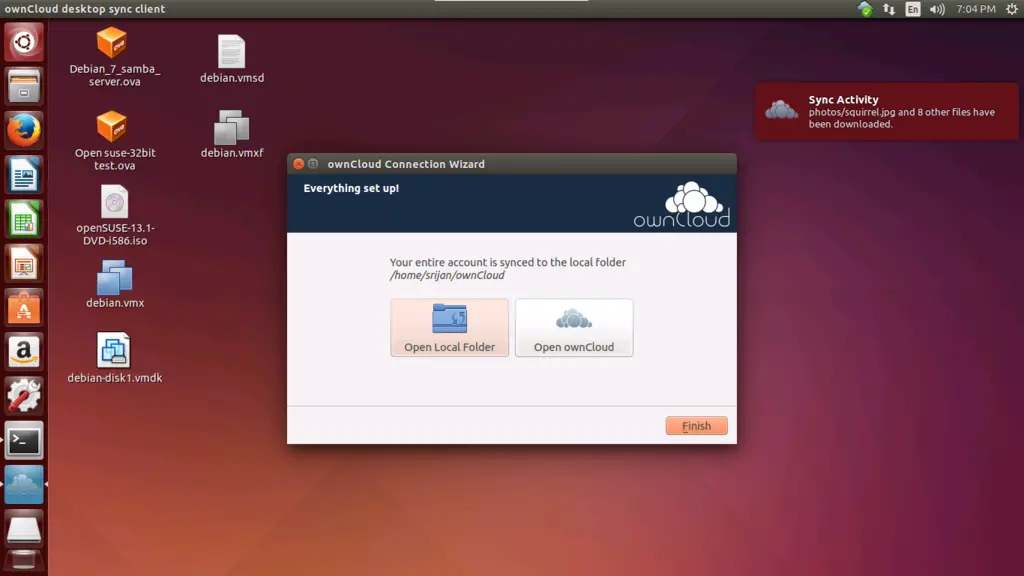
Task: Open System Settings wrench and gear icon
Action: tap(24, 395)
